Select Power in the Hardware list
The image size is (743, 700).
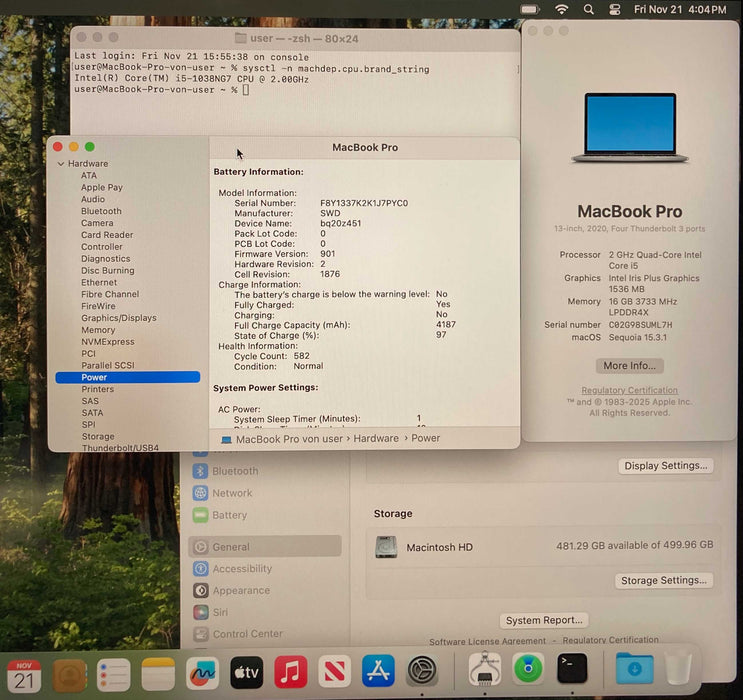127,377
